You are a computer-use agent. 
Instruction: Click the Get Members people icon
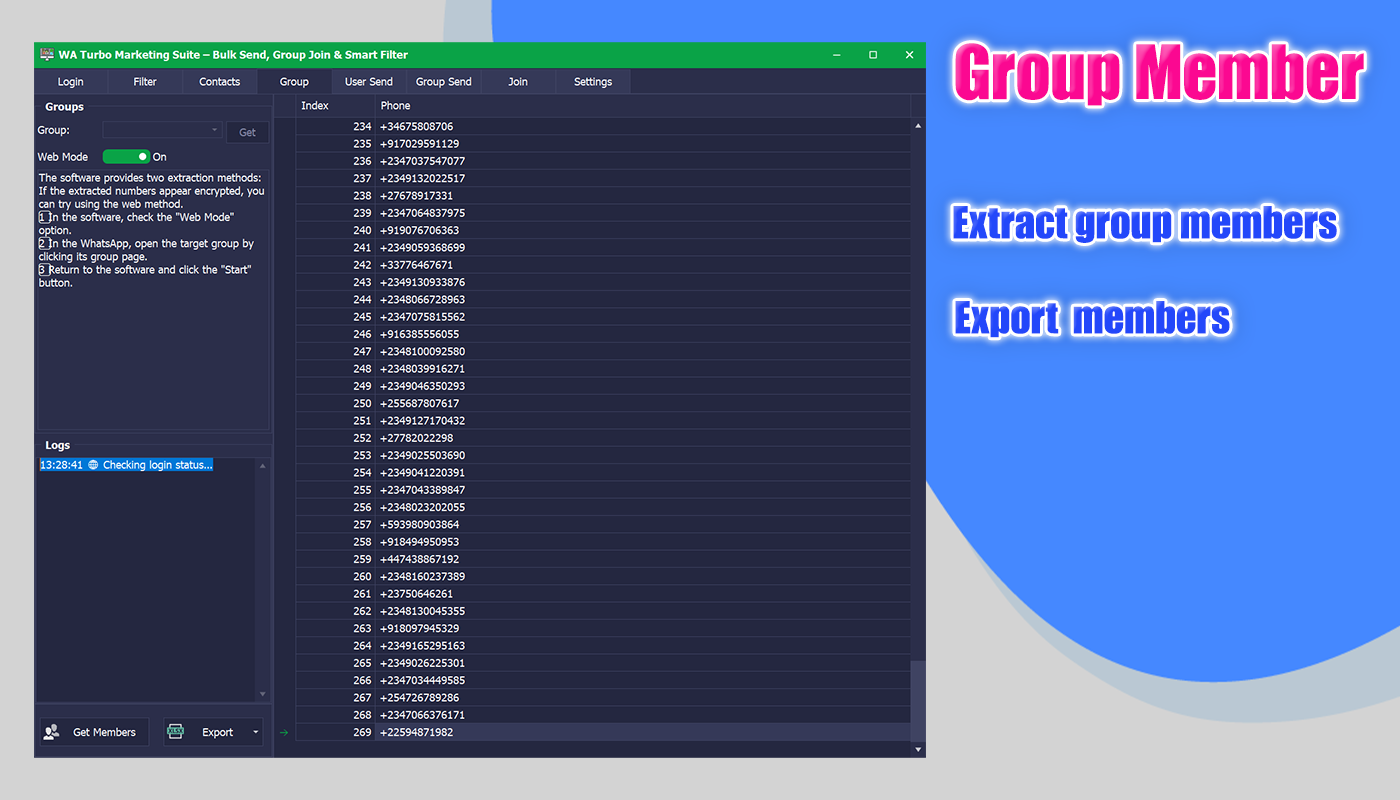[51, 732]
